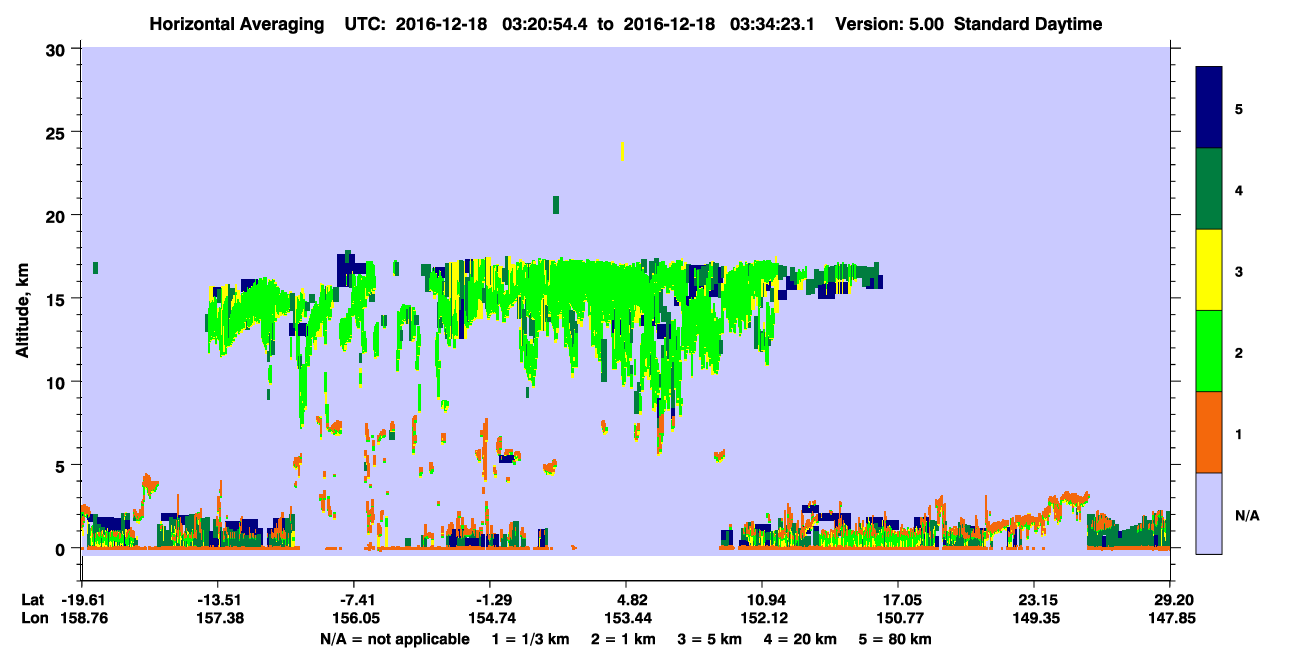Click the colorbar label '3'
The image size is (1300, 667).
click(1239, 270)
